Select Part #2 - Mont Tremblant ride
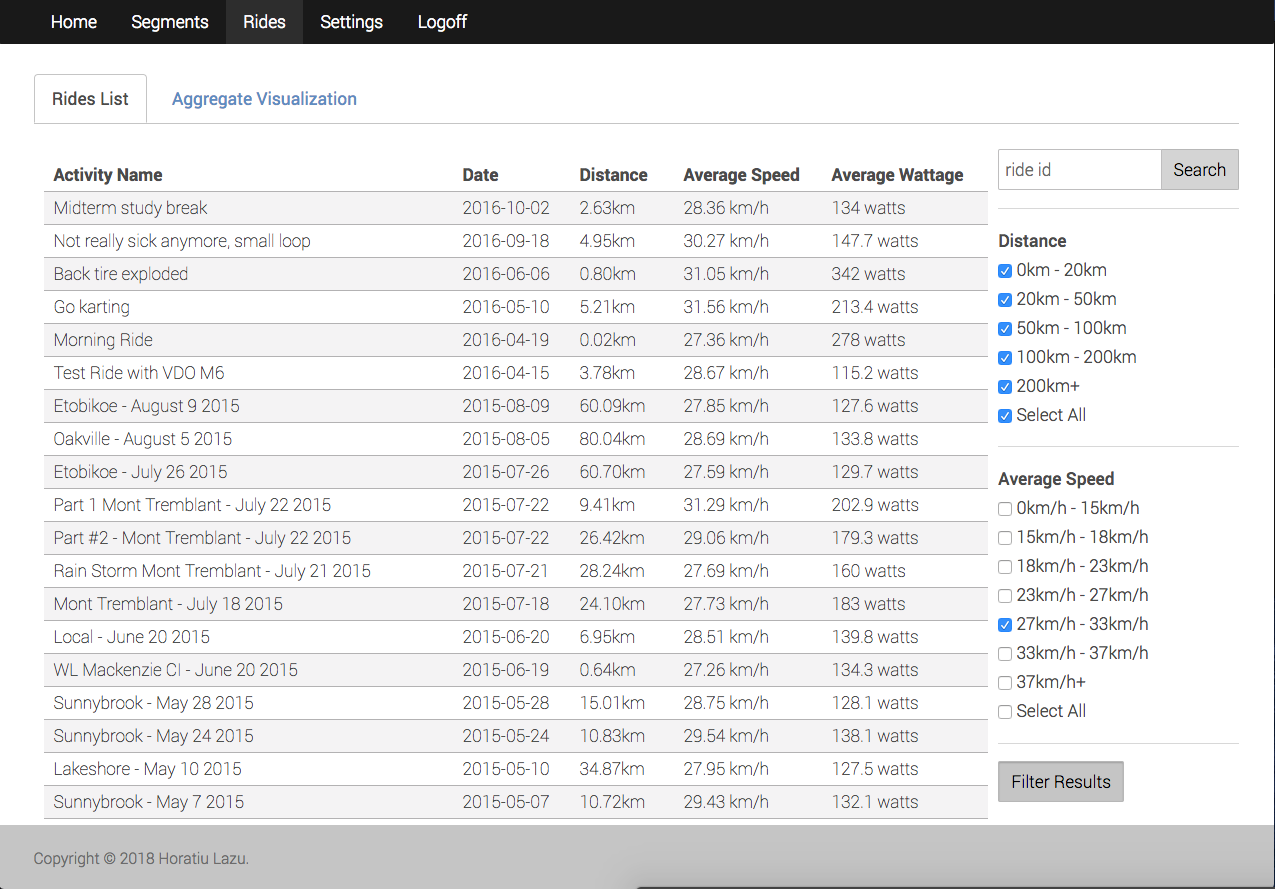1275x889 pixels. click(516, 538)
